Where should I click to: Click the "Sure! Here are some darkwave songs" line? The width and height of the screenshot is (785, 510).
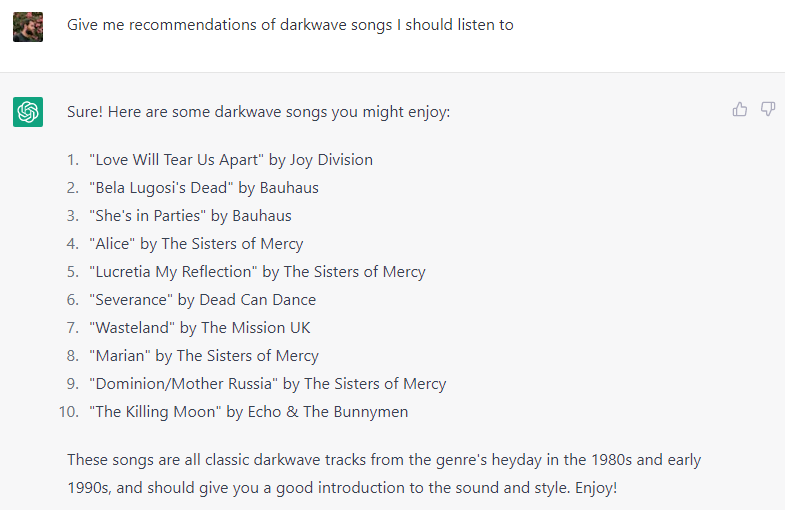[259, 112]
